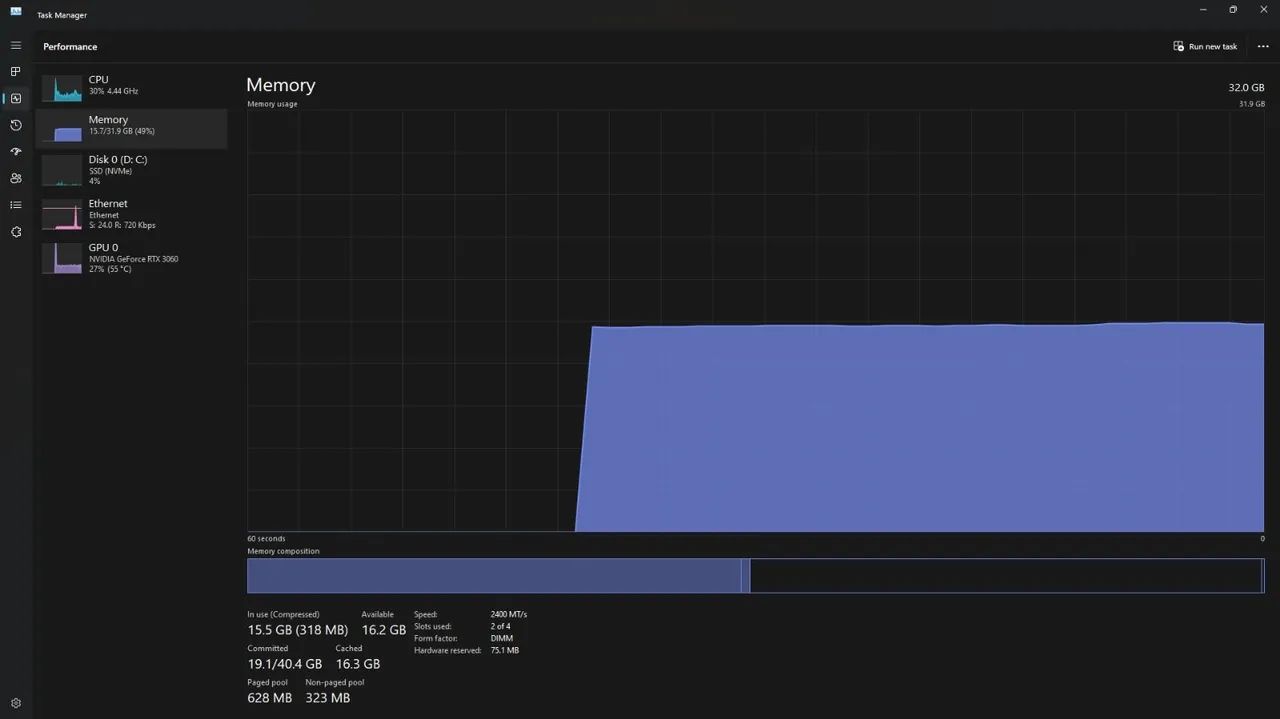The image size is (1280, 719).
Task: Click the memory usage graph area
Action: (756, 321)
